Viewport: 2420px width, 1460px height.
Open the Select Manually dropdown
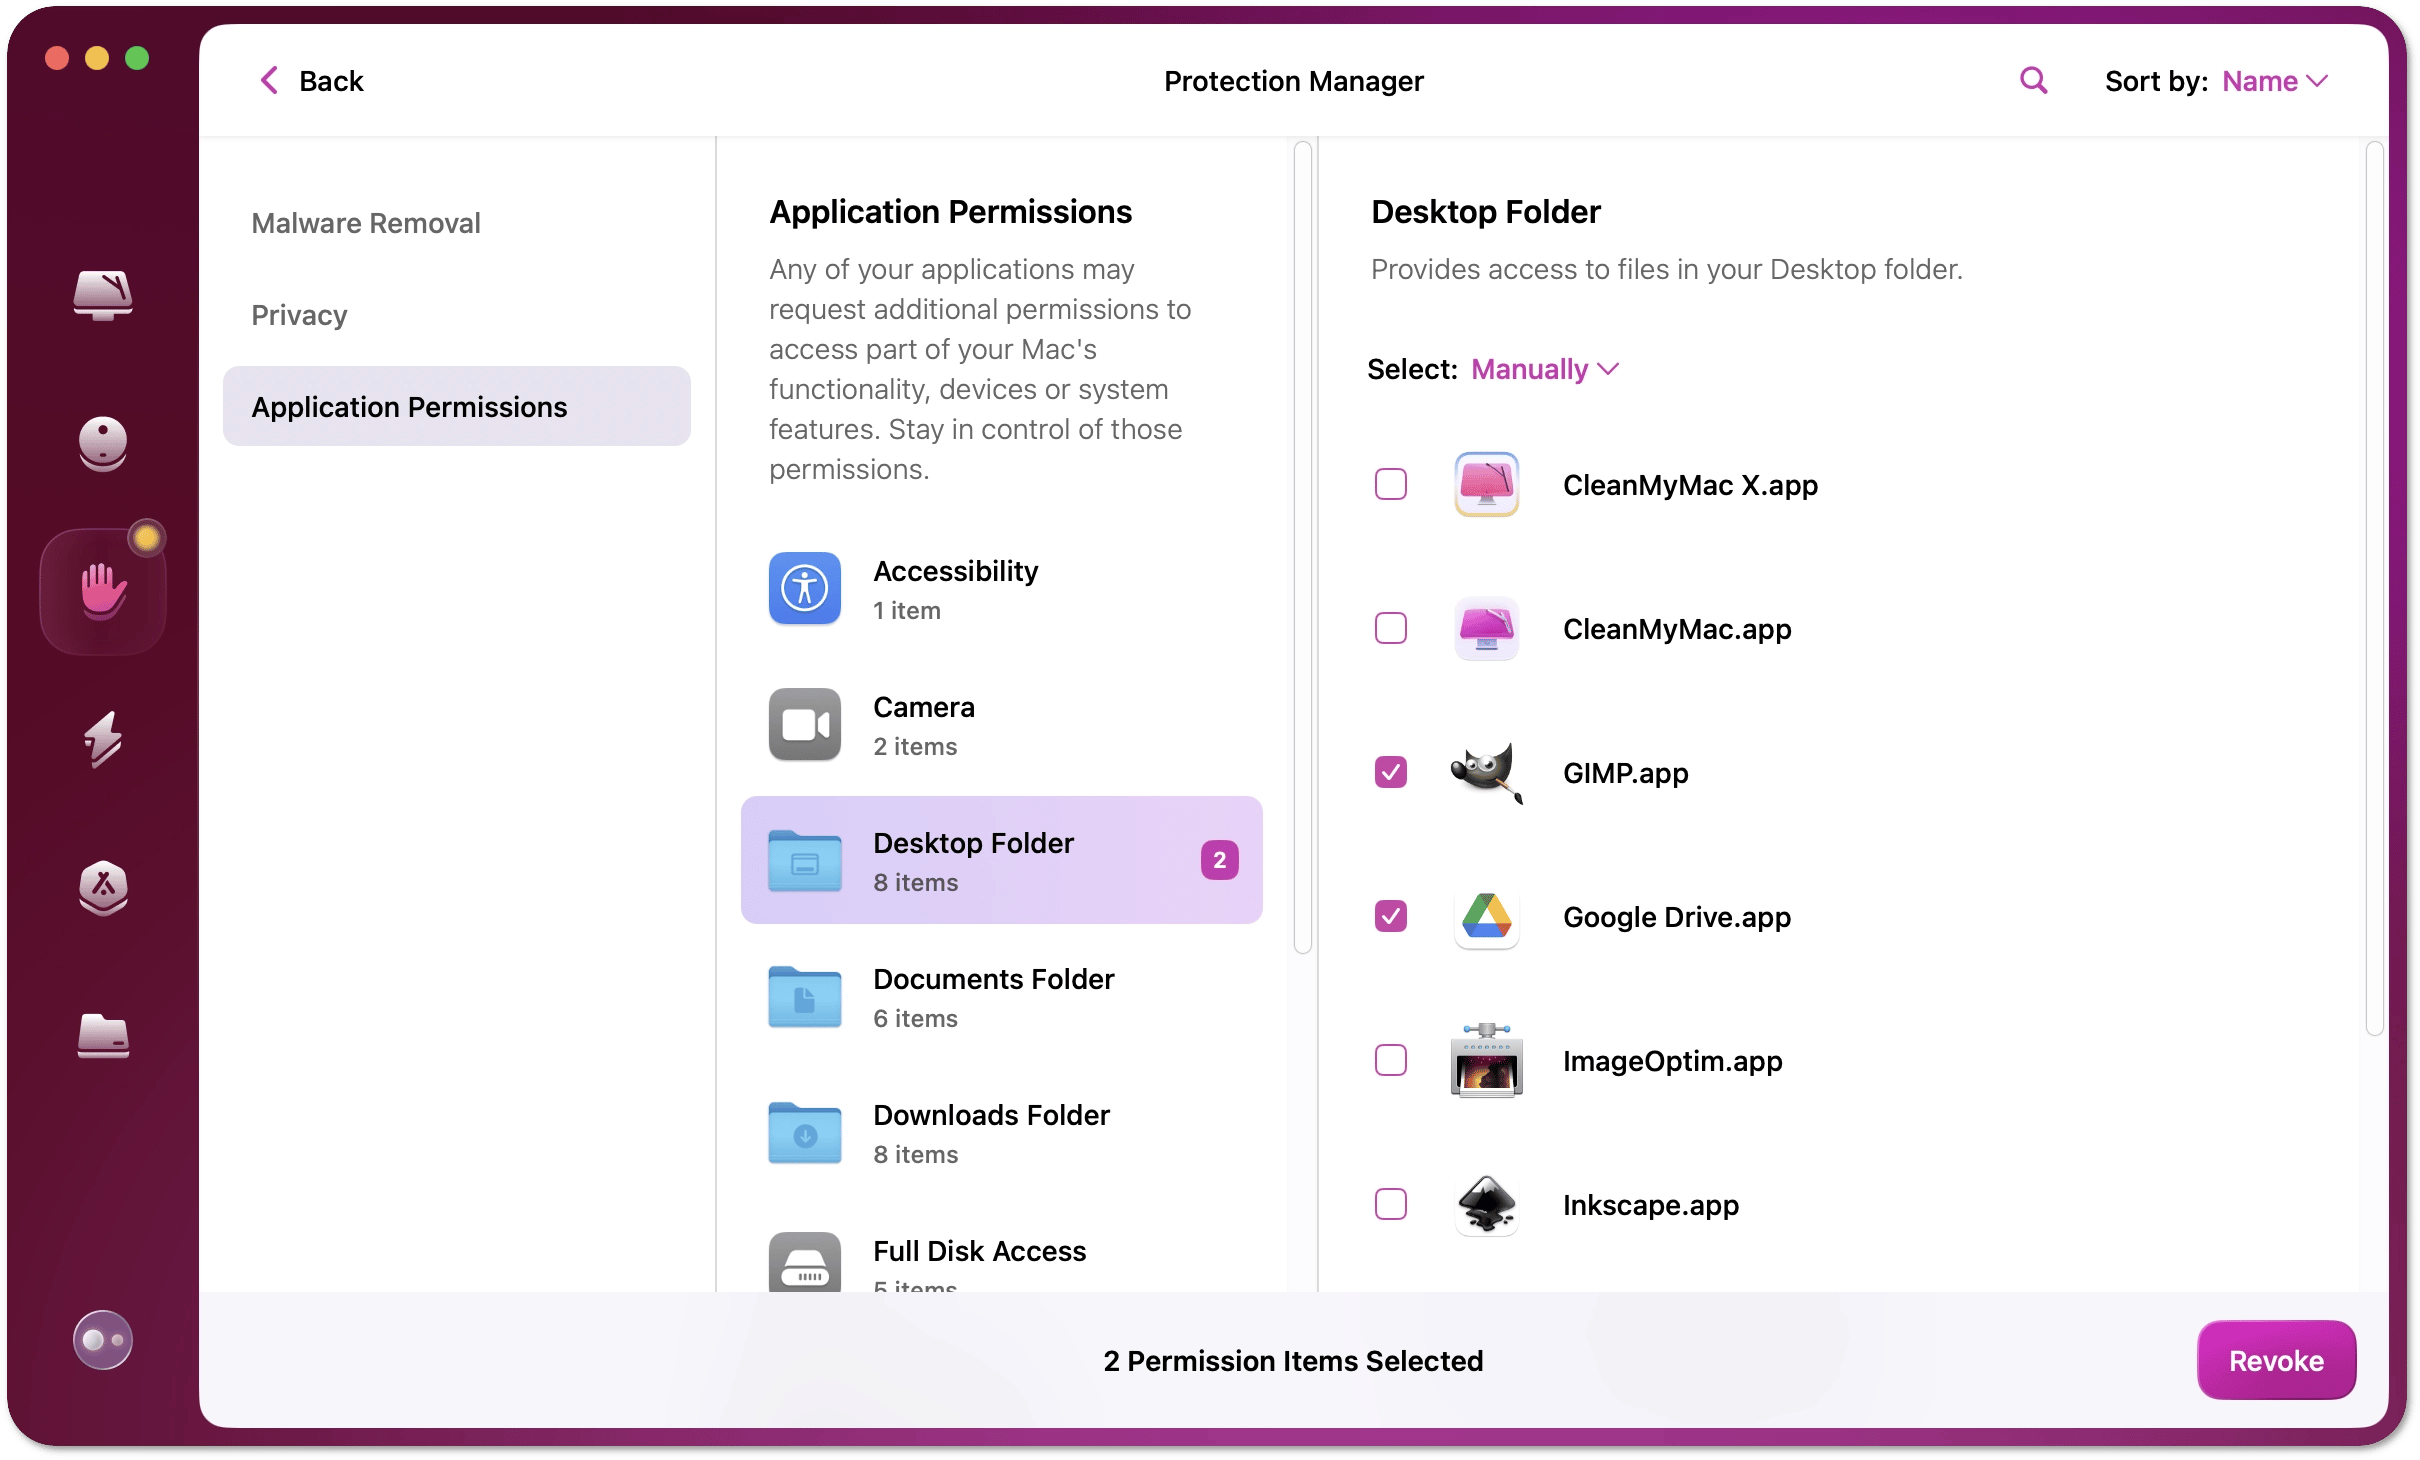pos(1545,369)
